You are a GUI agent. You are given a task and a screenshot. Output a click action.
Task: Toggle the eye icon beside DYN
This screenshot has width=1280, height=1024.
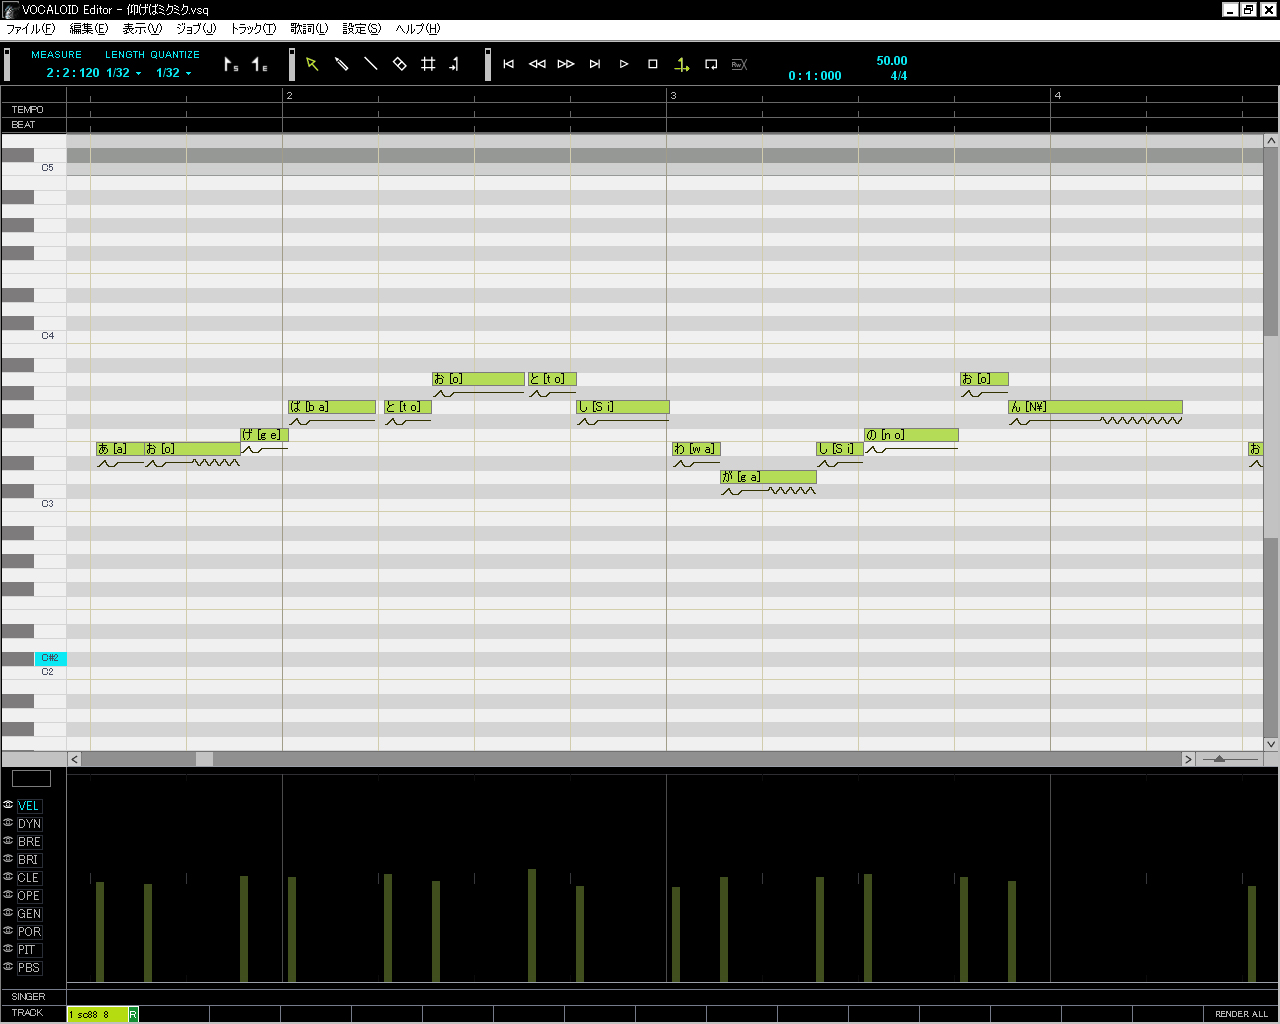[8, 823]
